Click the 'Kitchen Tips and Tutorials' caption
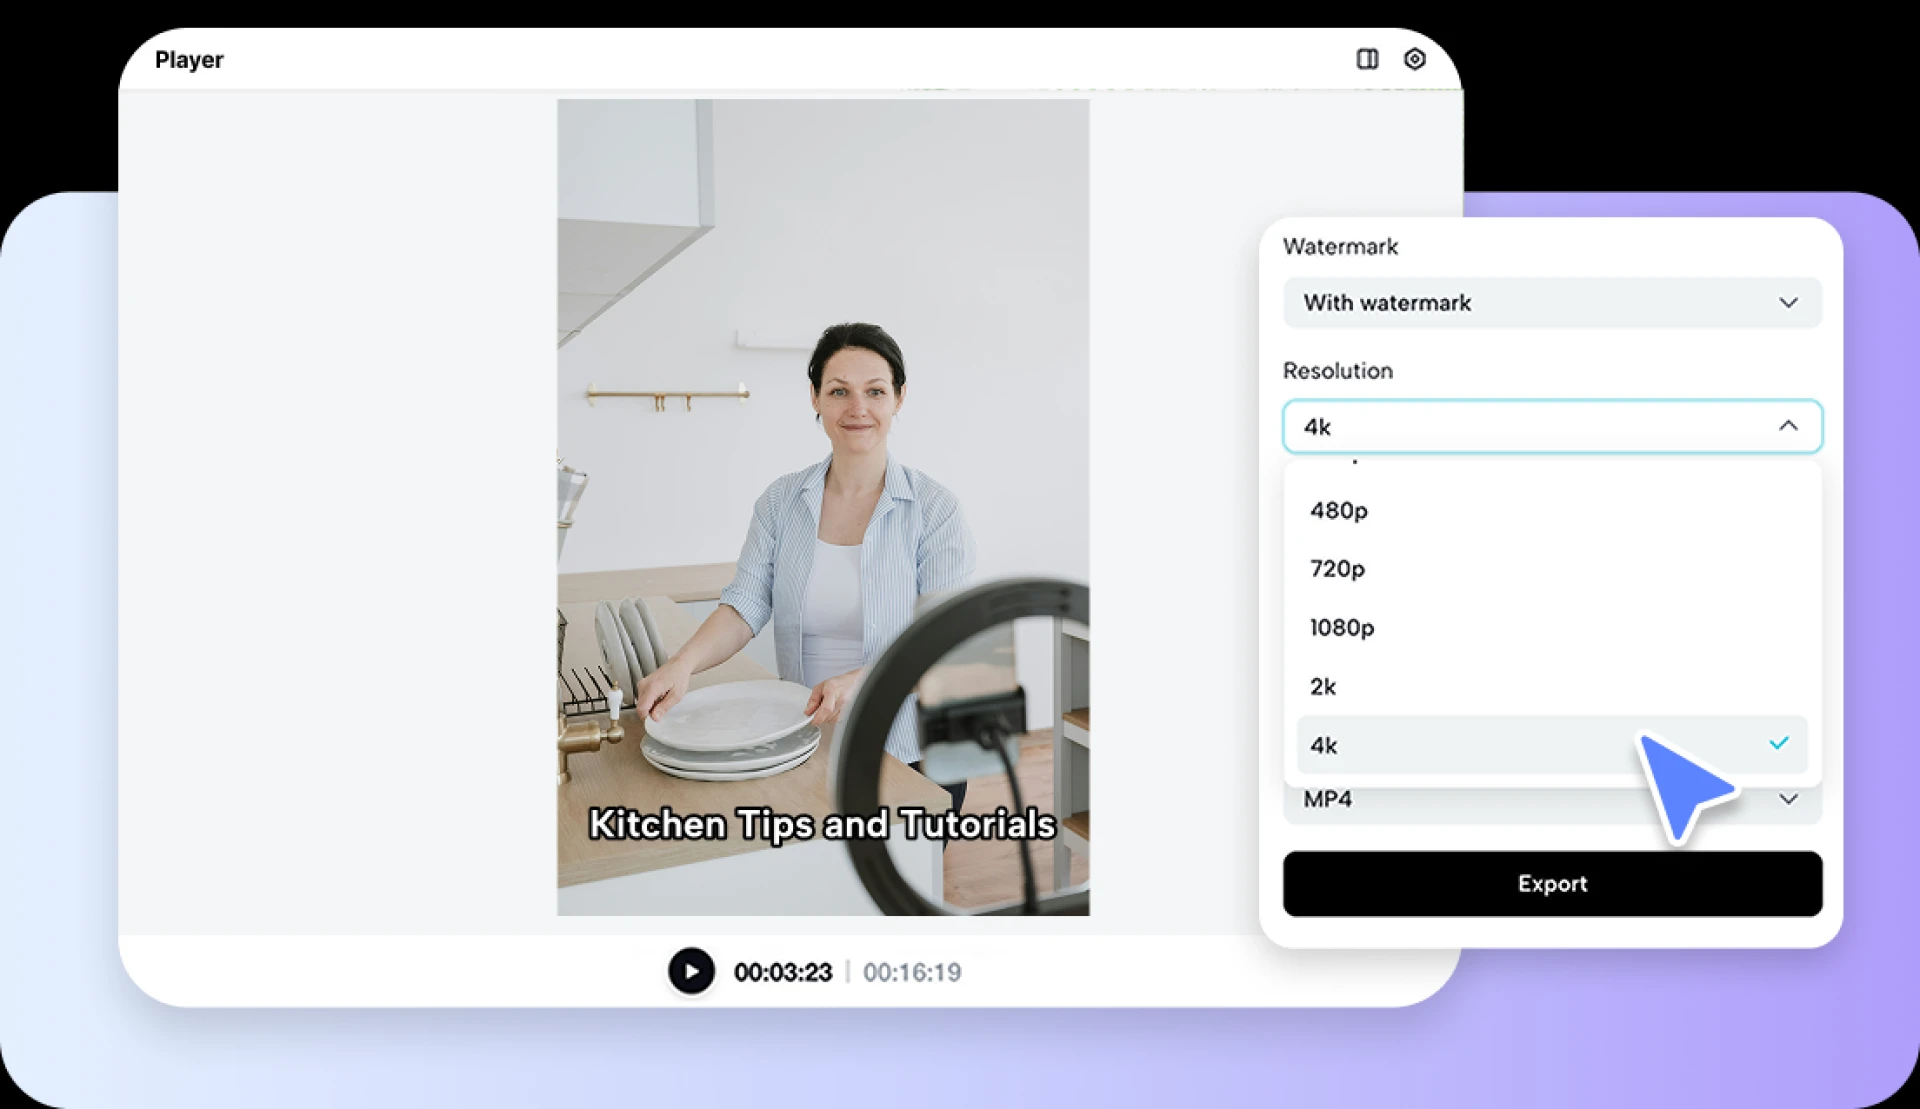1920x1109 pixels. pos(822,824)
